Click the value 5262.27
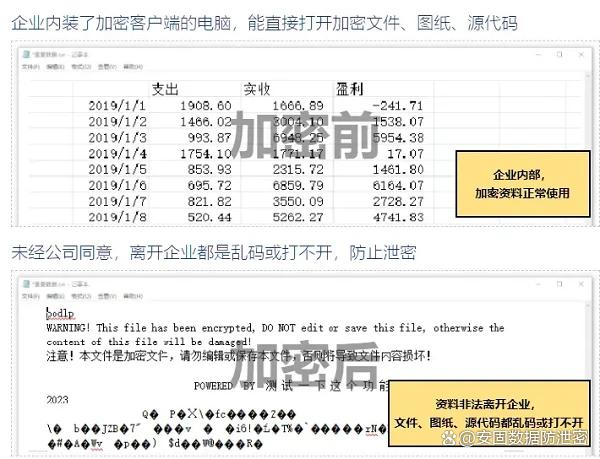The image size is (600, 459). point(298,217)
